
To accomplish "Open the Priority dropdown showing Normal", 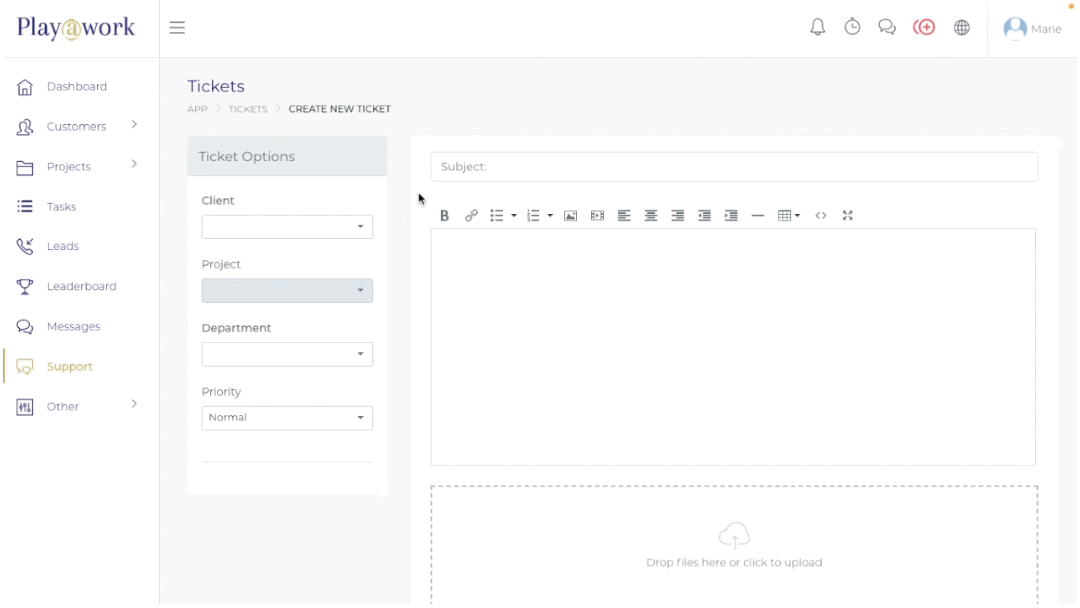I will pos(287,418).
